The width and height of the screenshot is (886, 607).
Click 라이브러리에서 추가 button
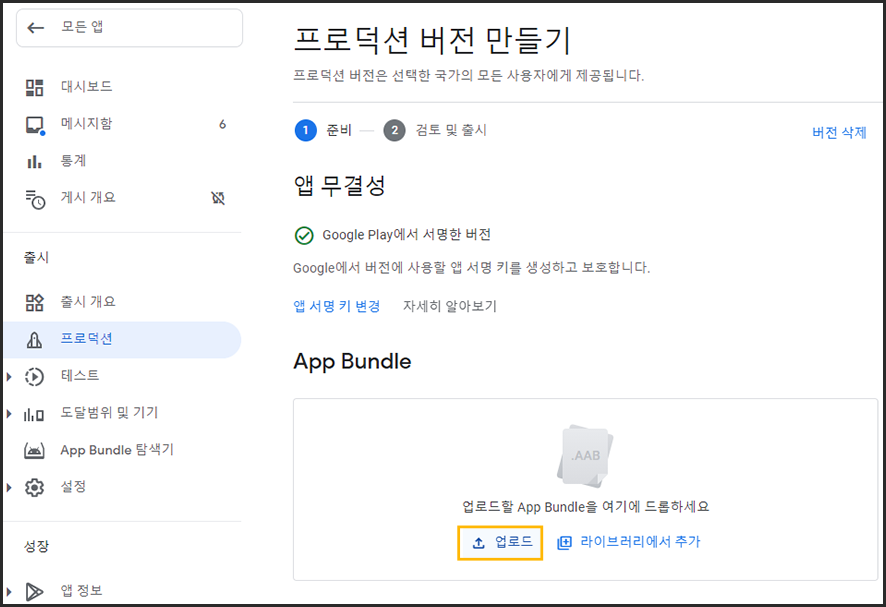[629, 542]
